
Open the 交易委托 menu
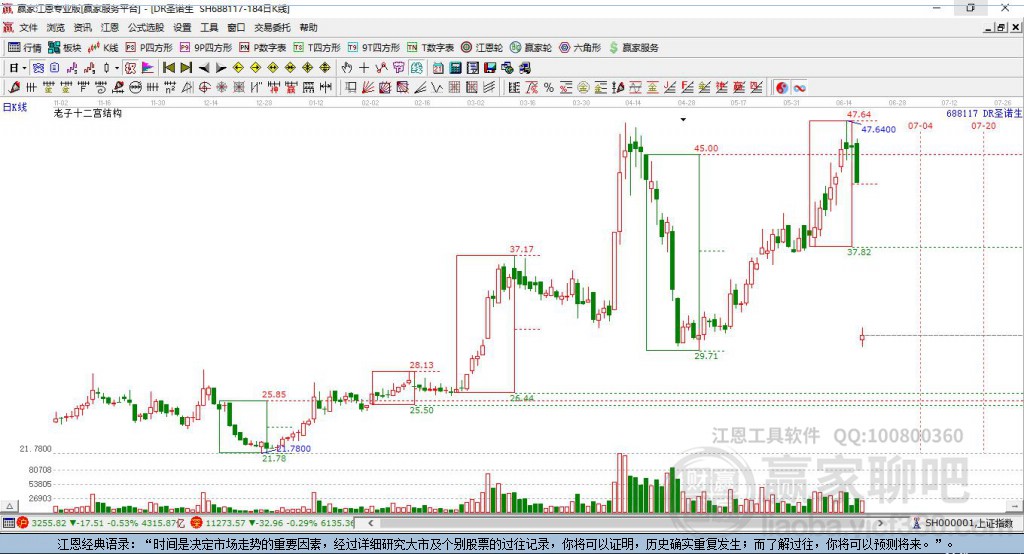point(272,27)
